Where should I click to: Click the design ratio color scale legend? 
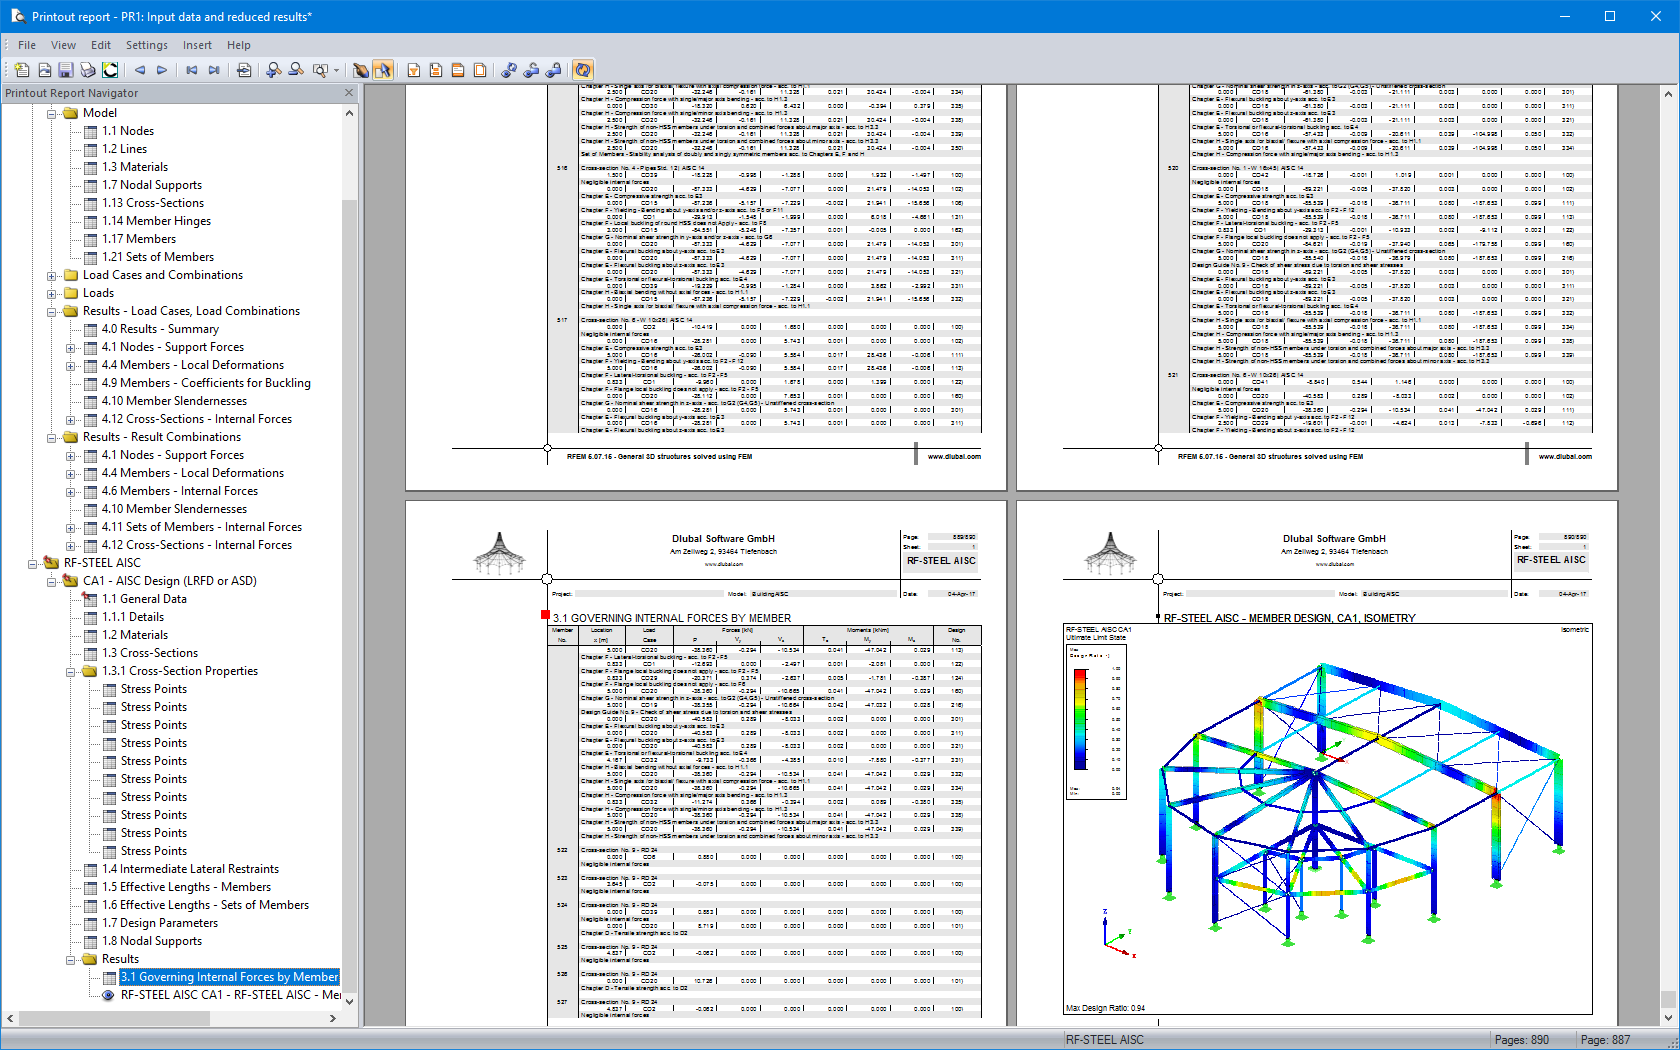click(x=1095, y=720)
